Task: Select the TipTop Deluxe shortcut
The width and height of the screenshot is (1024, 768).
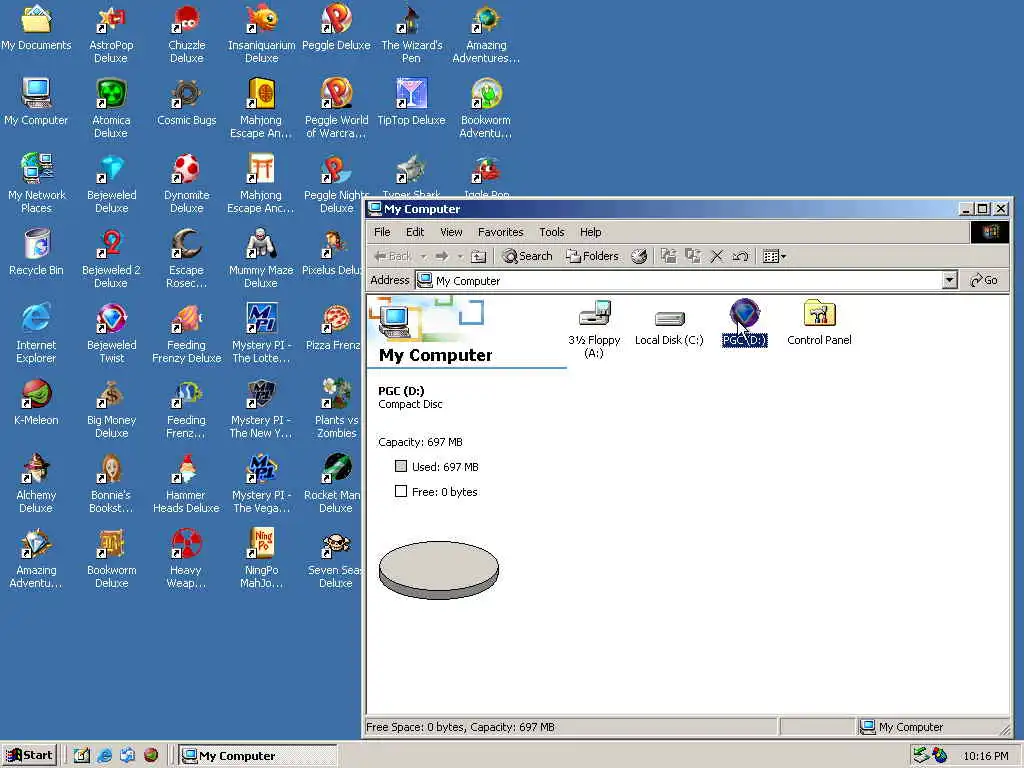Action: [411, 102]
